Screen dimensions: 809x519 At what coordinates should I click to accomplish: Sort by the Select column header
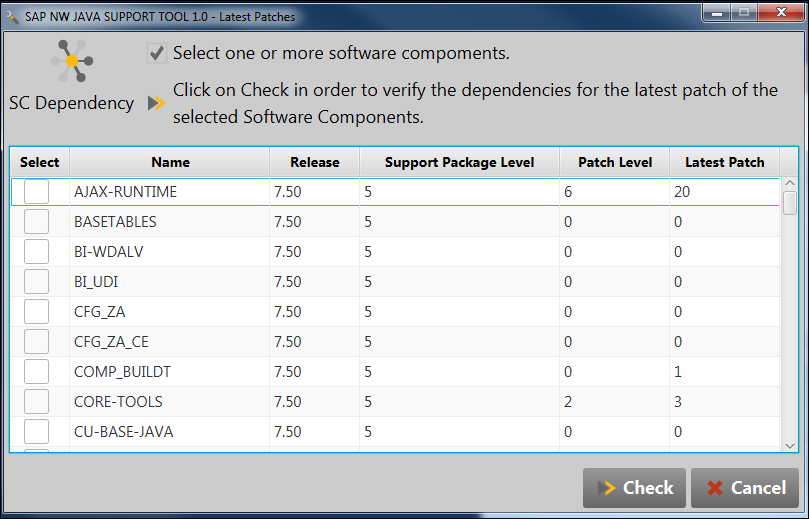tap(40, 162)
